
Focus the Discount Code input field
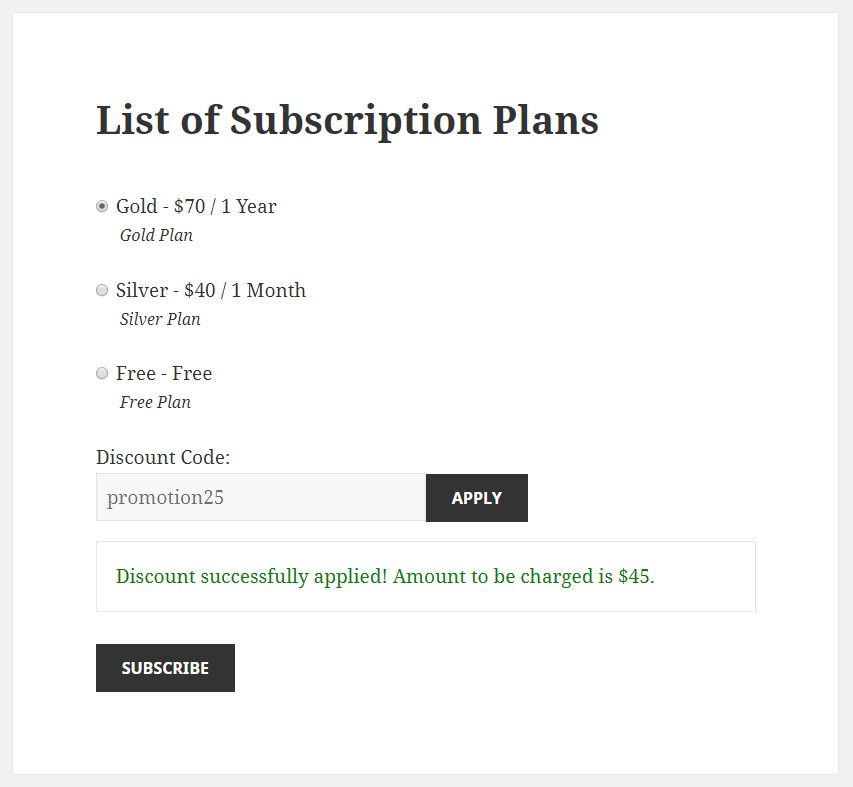[x=261, y=498]
